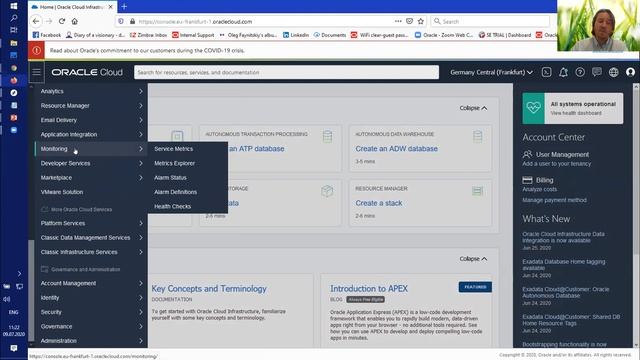Open the Exadata Database Home tagging news item

[x=564, y=265]
